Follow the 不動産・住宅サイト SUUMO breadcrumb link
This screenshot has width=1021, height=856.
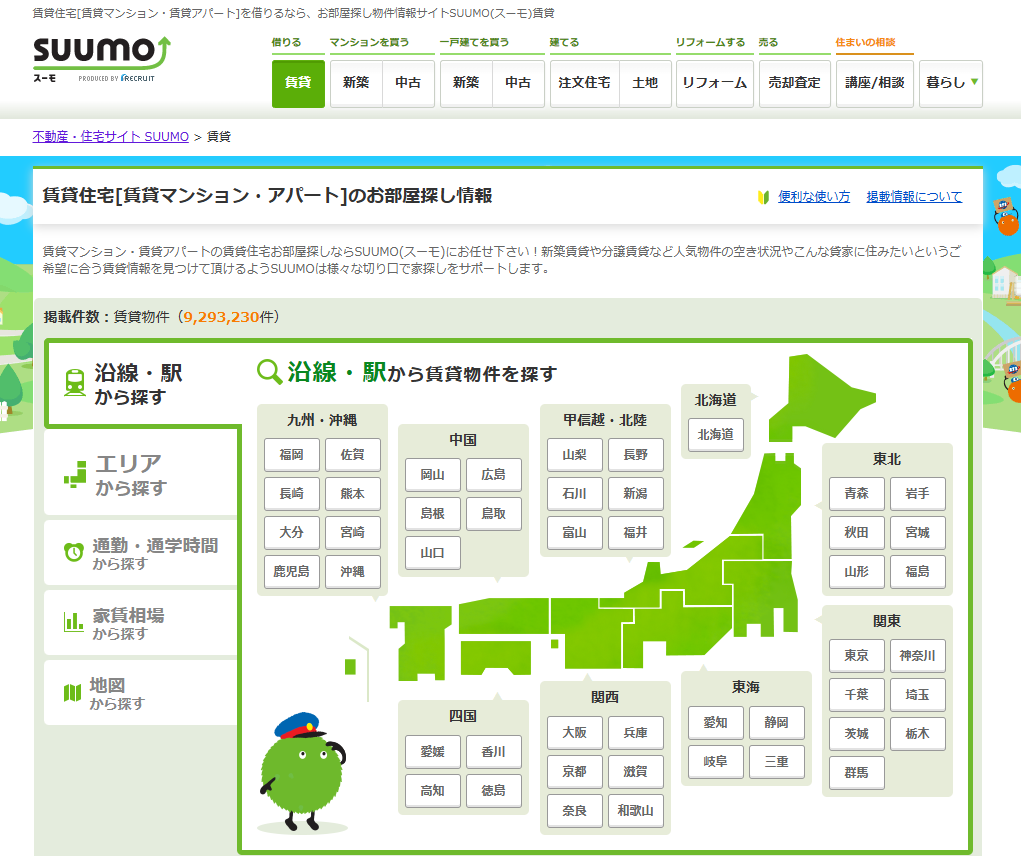pyautogui.click(x=111, y=137)
